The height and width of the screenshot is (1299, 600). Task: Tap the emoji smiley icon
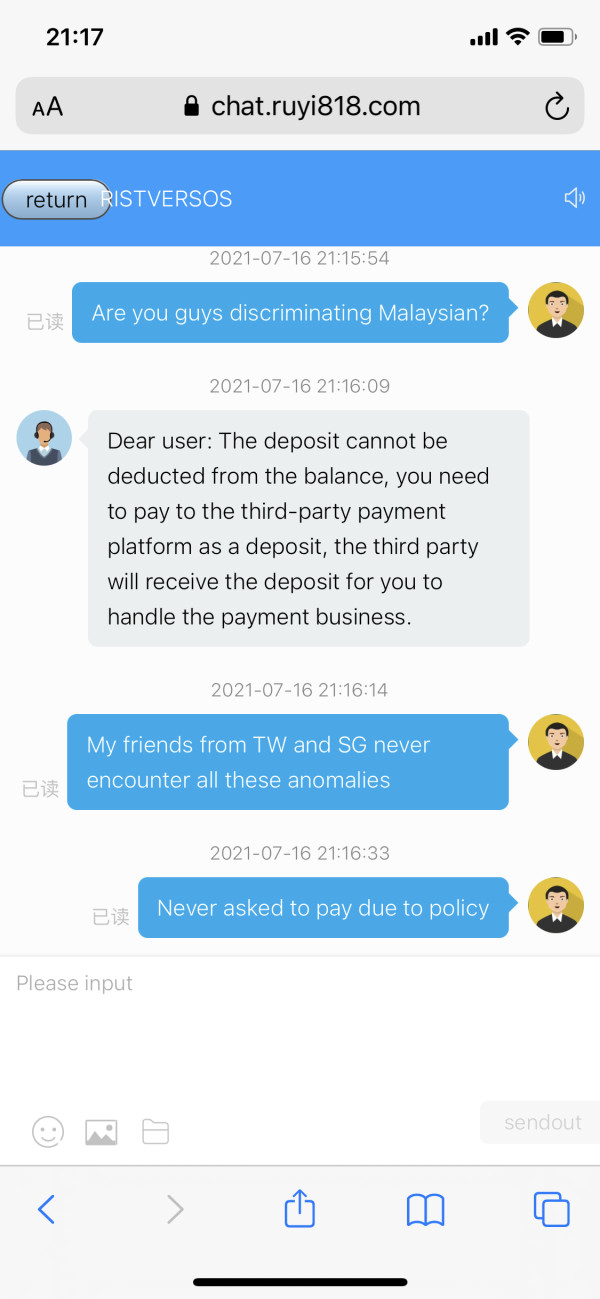(48, 1131)
